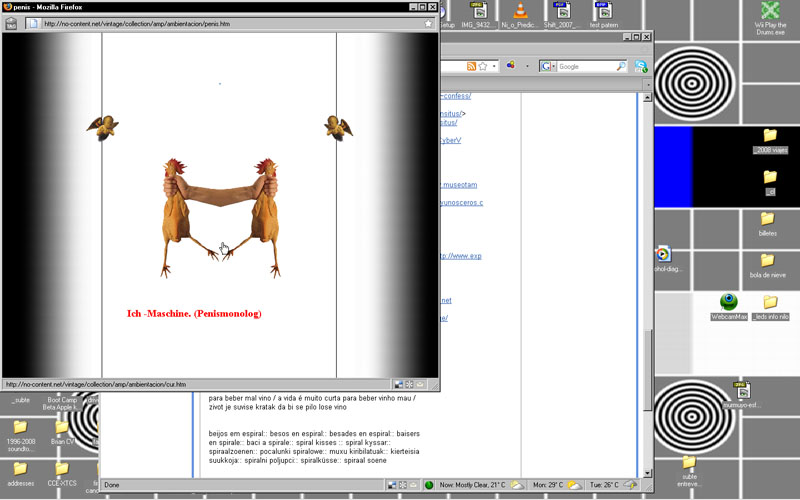Open the Skype toolbar icon
This screenshot has width=800, height=500.
click(x=640, y=66)
